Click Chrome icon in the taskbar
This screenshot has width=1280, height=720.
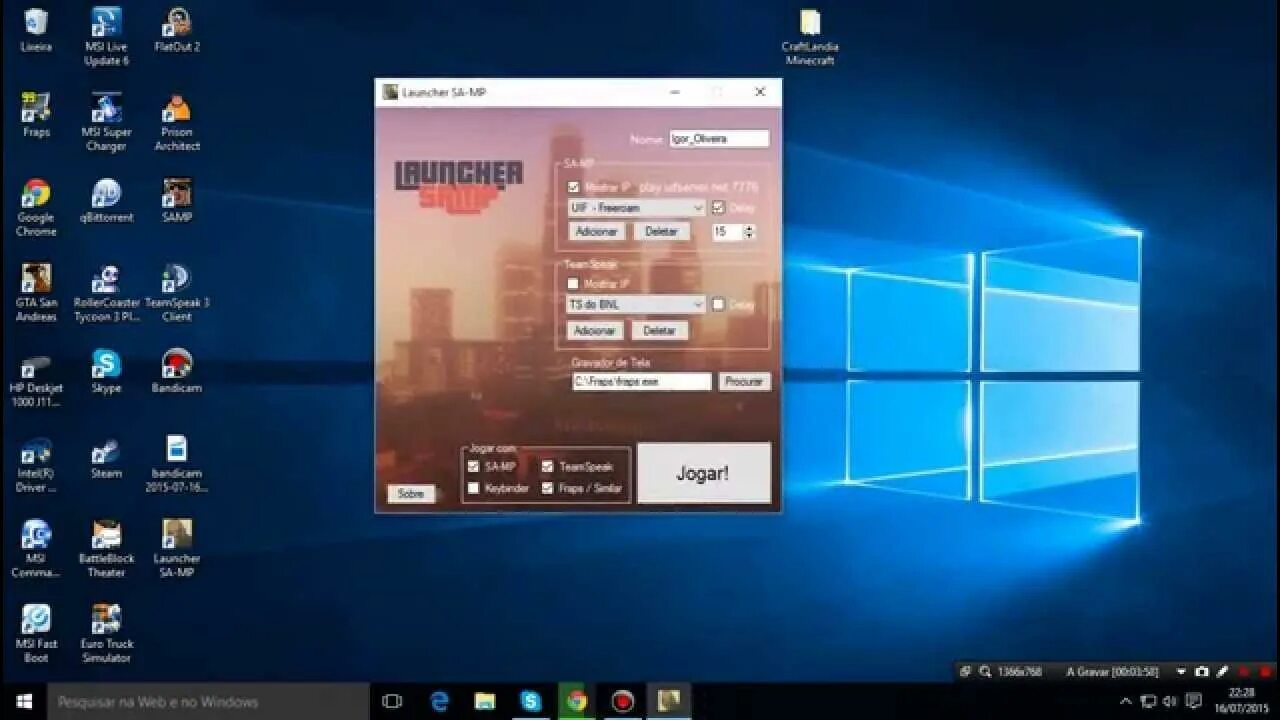coord(576,701)
